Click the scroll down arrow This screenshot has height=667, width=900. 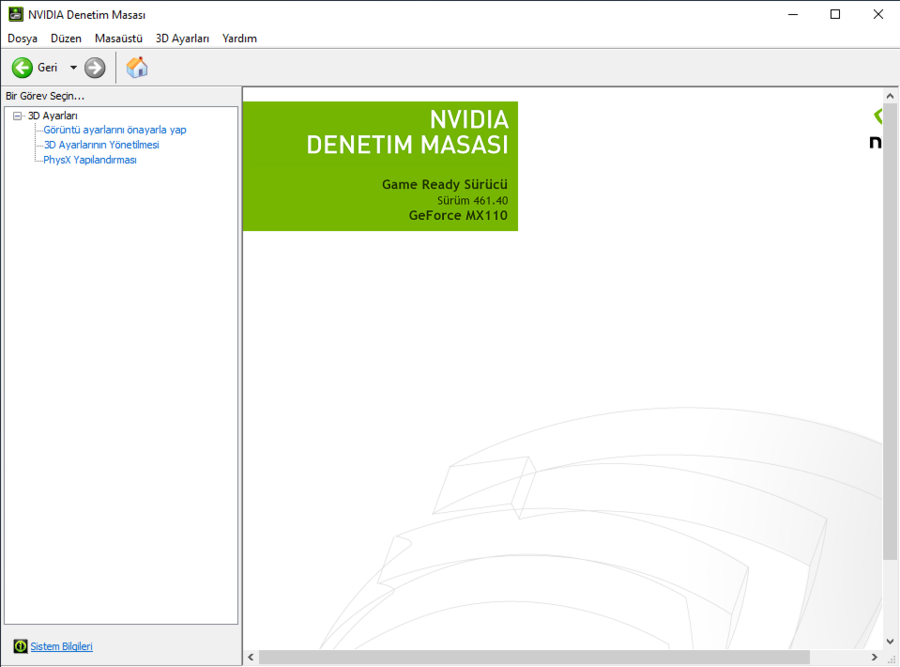890,642
